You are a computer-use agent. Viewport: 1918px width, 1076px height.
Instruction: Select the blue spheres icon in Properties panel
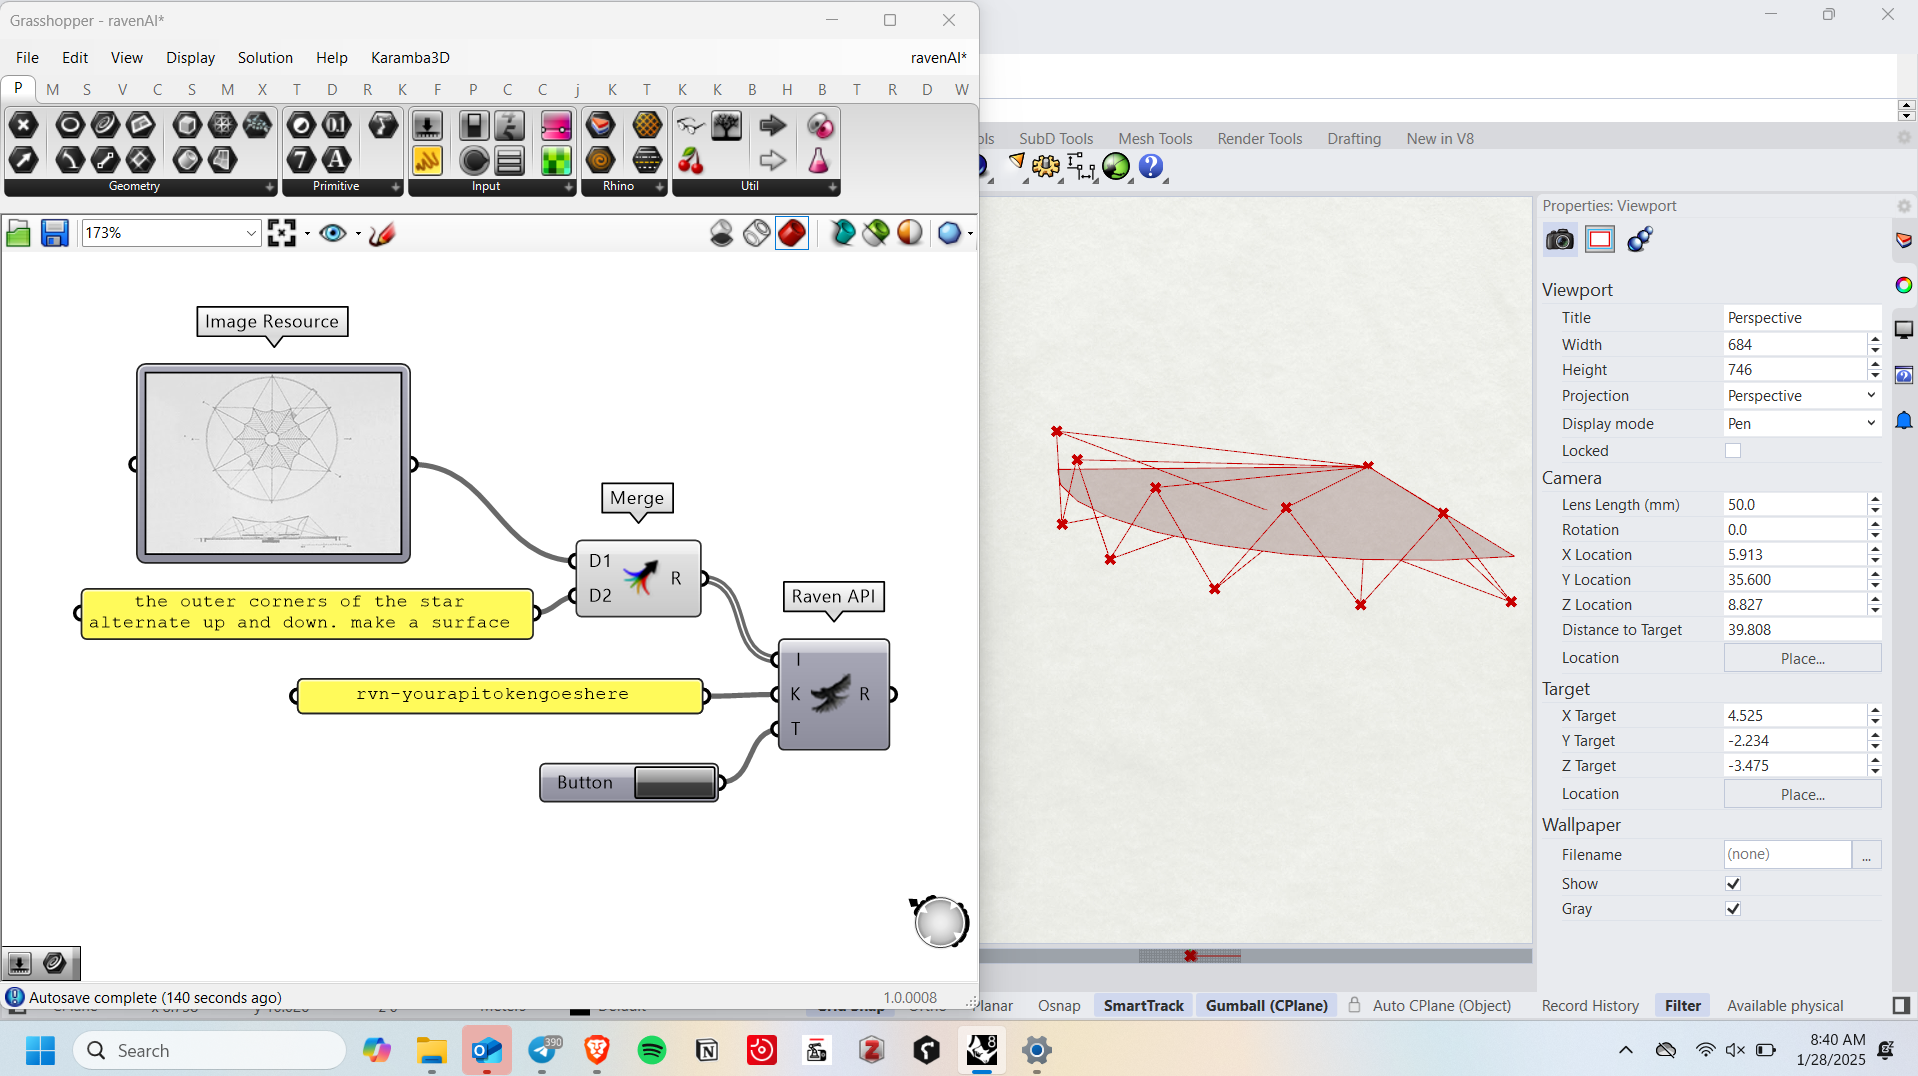1640,240
